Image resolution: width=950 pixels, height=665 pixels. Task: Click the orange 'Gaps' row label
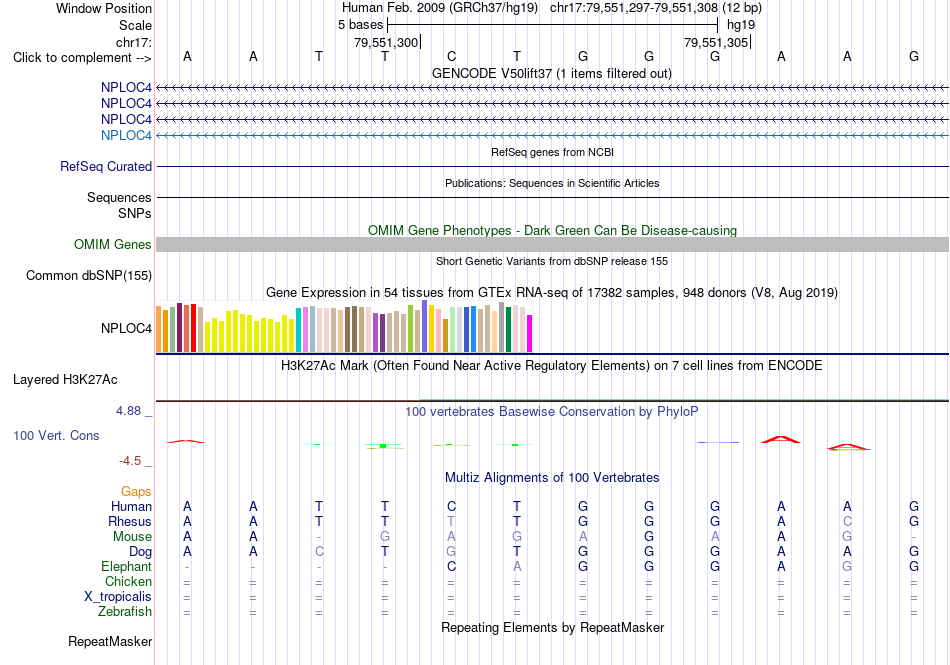click(136, 492)
